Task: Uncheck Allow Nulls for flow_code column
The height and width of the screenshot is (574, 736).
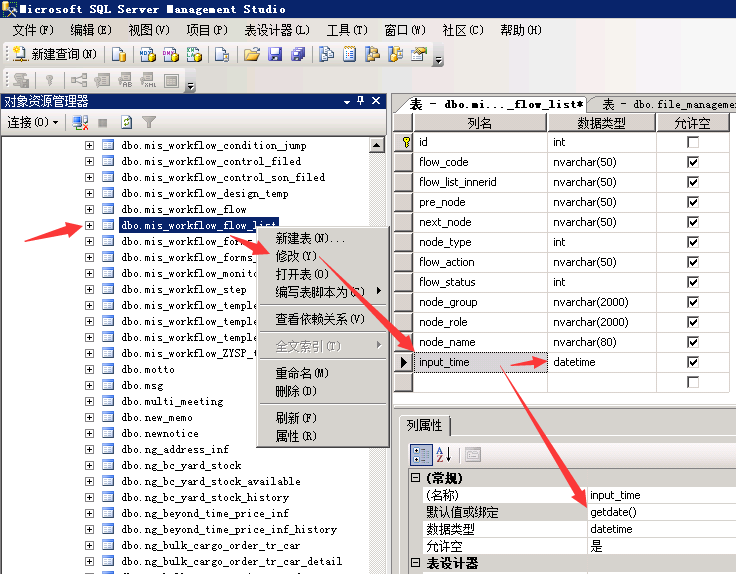Action: click(x=693, y=162)
